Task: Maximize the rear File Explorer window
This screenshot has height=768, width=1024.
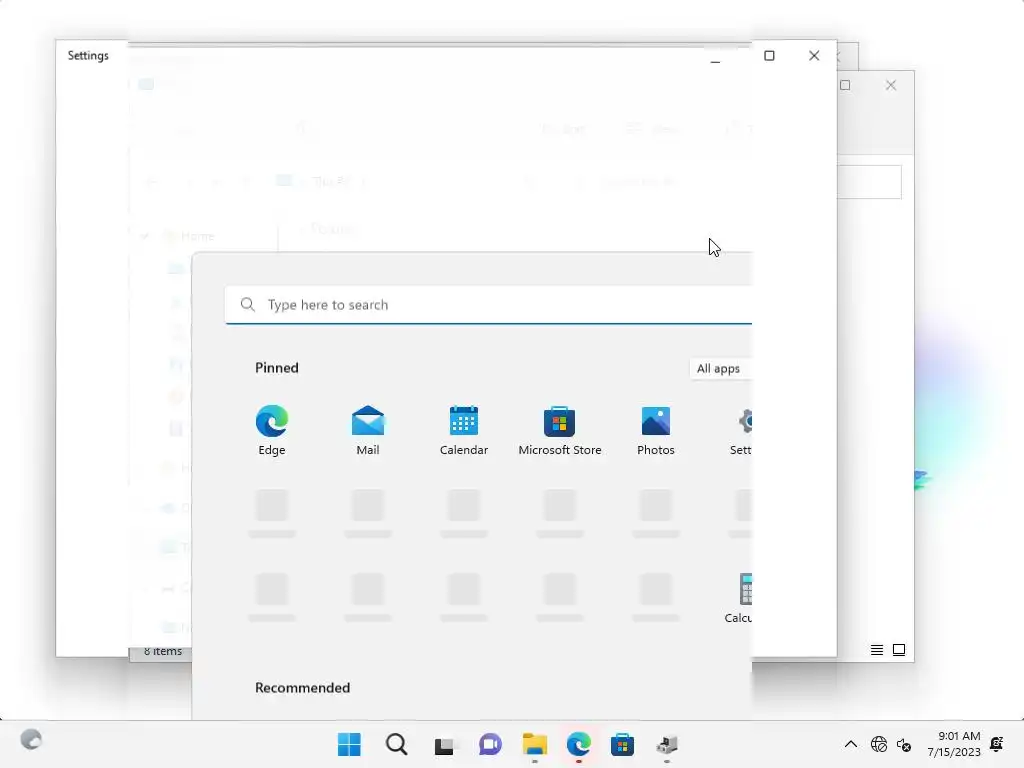Action: pos(845,86)
